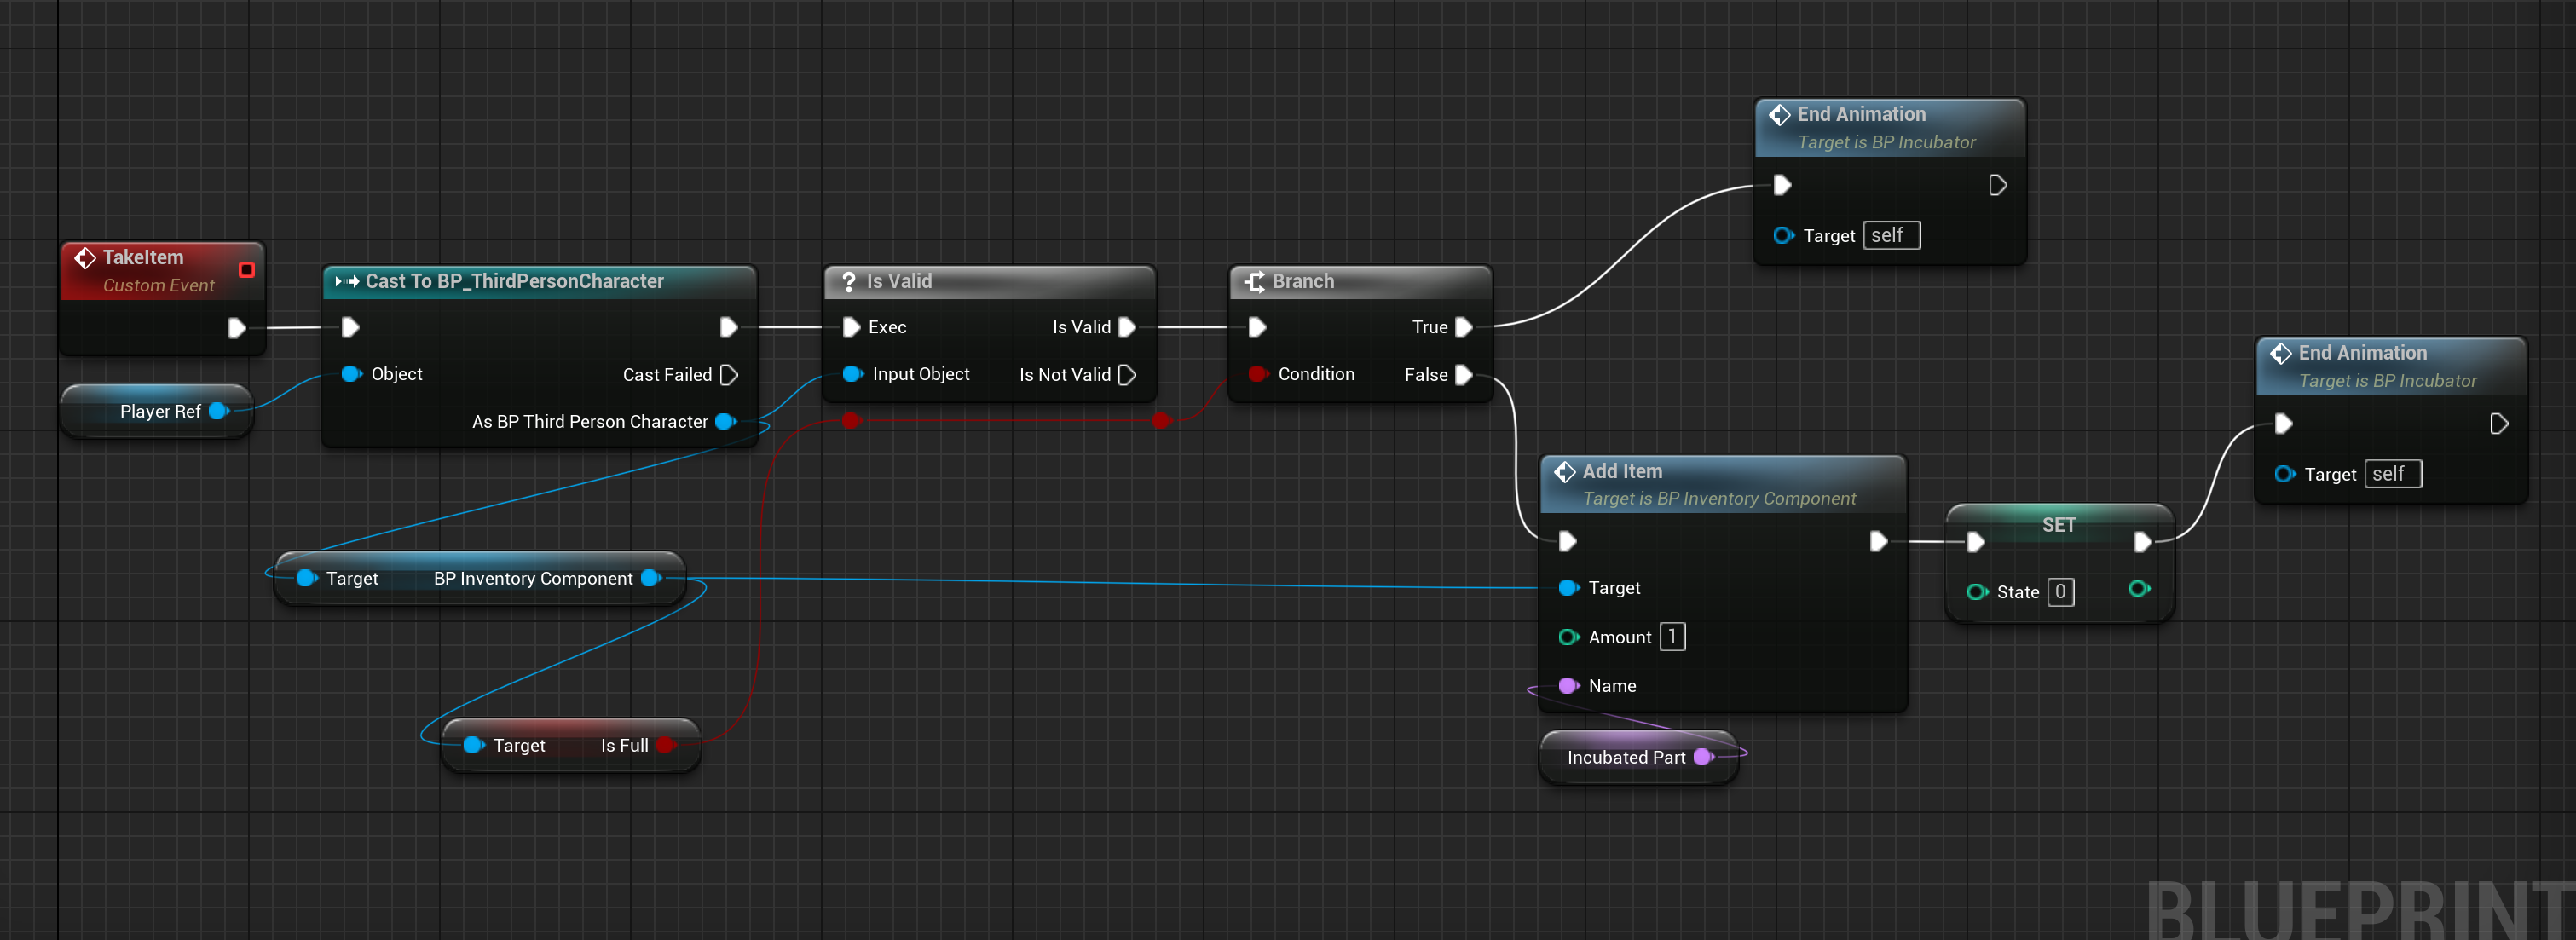Click the Cast Failed exec pin

click(730, 374)
